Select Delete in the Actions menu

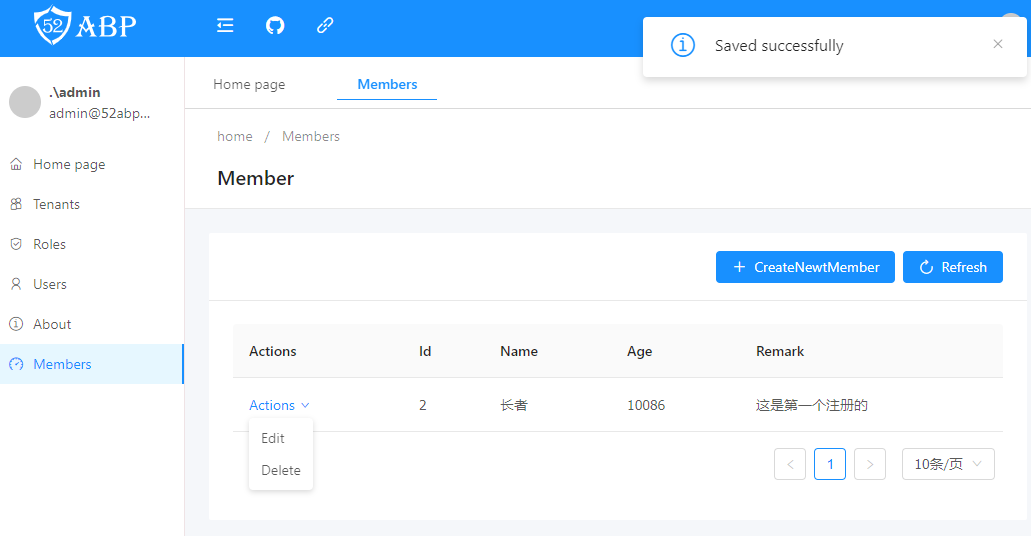click(x=281, y=470)
